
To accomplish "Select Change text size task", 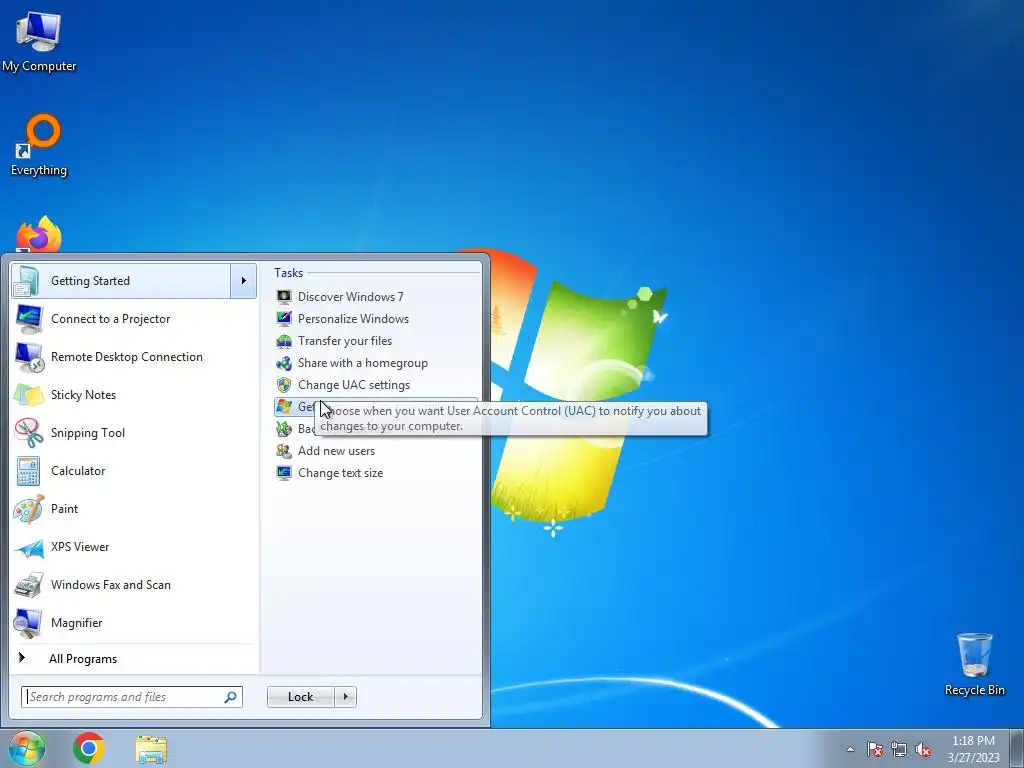I will [x=376, y=473].
